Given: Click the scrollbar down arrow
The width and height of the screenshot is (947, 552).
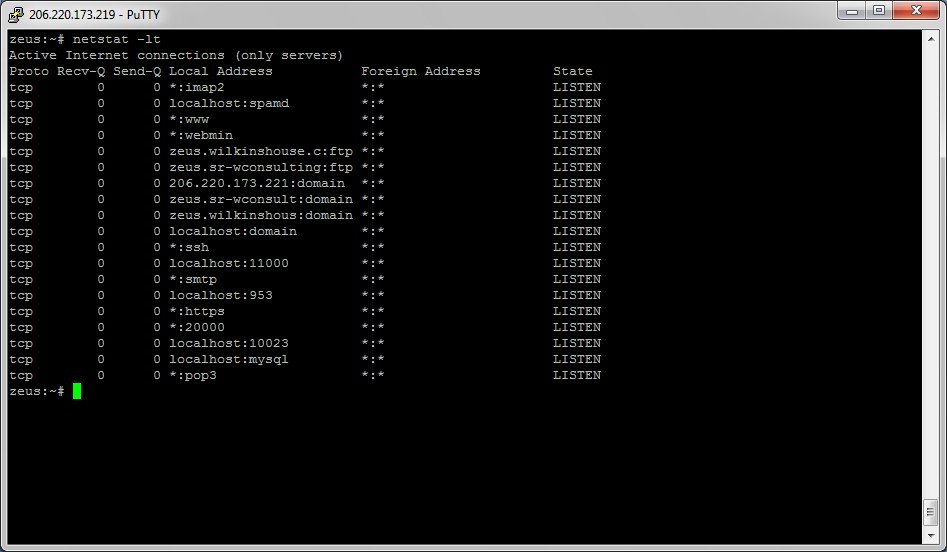Looking at the screenshot, I should [930, 535].
